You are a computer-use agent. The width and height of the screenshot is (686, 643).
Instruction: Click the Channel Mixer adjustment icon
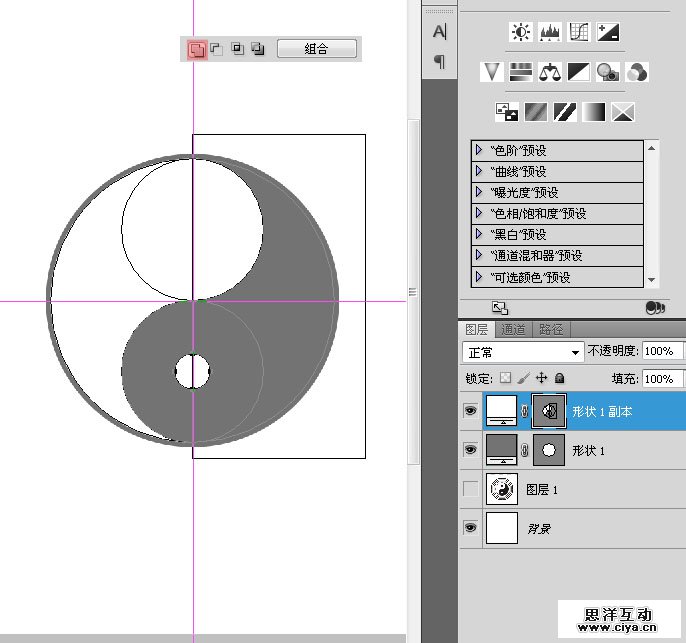click(x=636, y=72)
